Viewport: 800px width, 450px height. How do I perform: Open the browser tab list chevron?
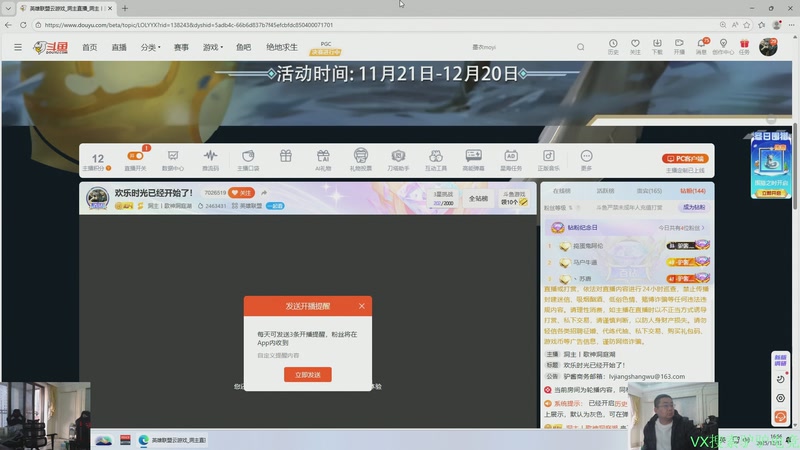8,8
